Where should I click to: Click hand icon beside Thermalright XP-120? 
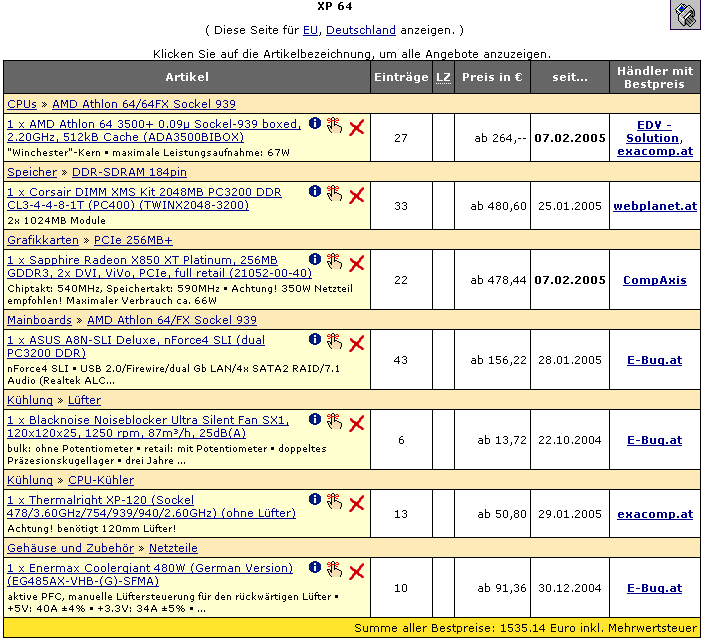pyautogui.click(x=334, y=501)
